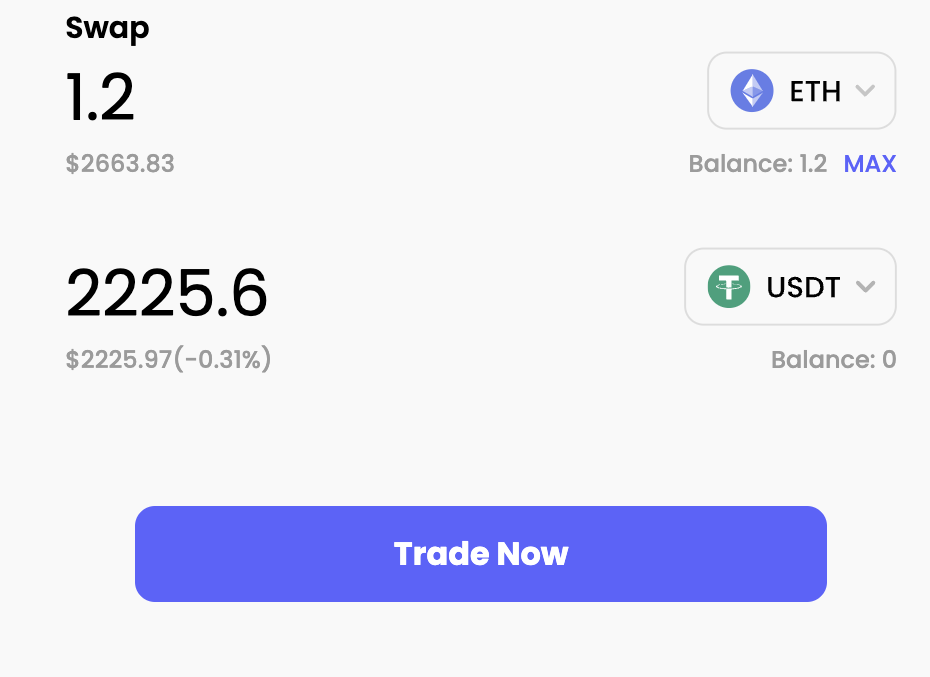The image size is (930, 677).
Task: Open the ETH token selector
Action: 801,91
